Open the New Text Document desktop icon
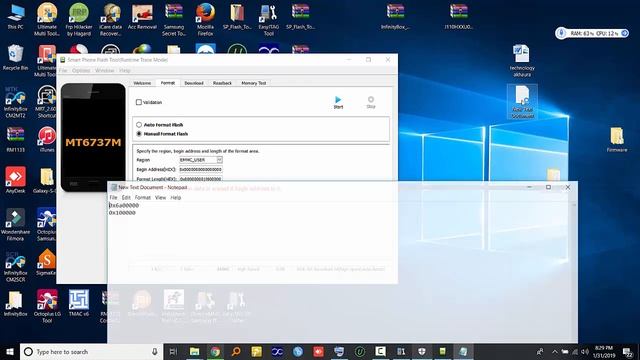 (x=522, y=102)
